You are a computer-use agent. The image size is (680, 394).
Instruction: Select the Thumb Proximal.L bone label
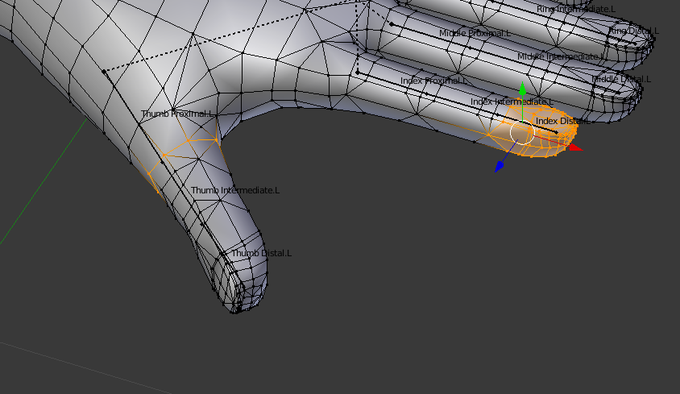tap(178, 114)
